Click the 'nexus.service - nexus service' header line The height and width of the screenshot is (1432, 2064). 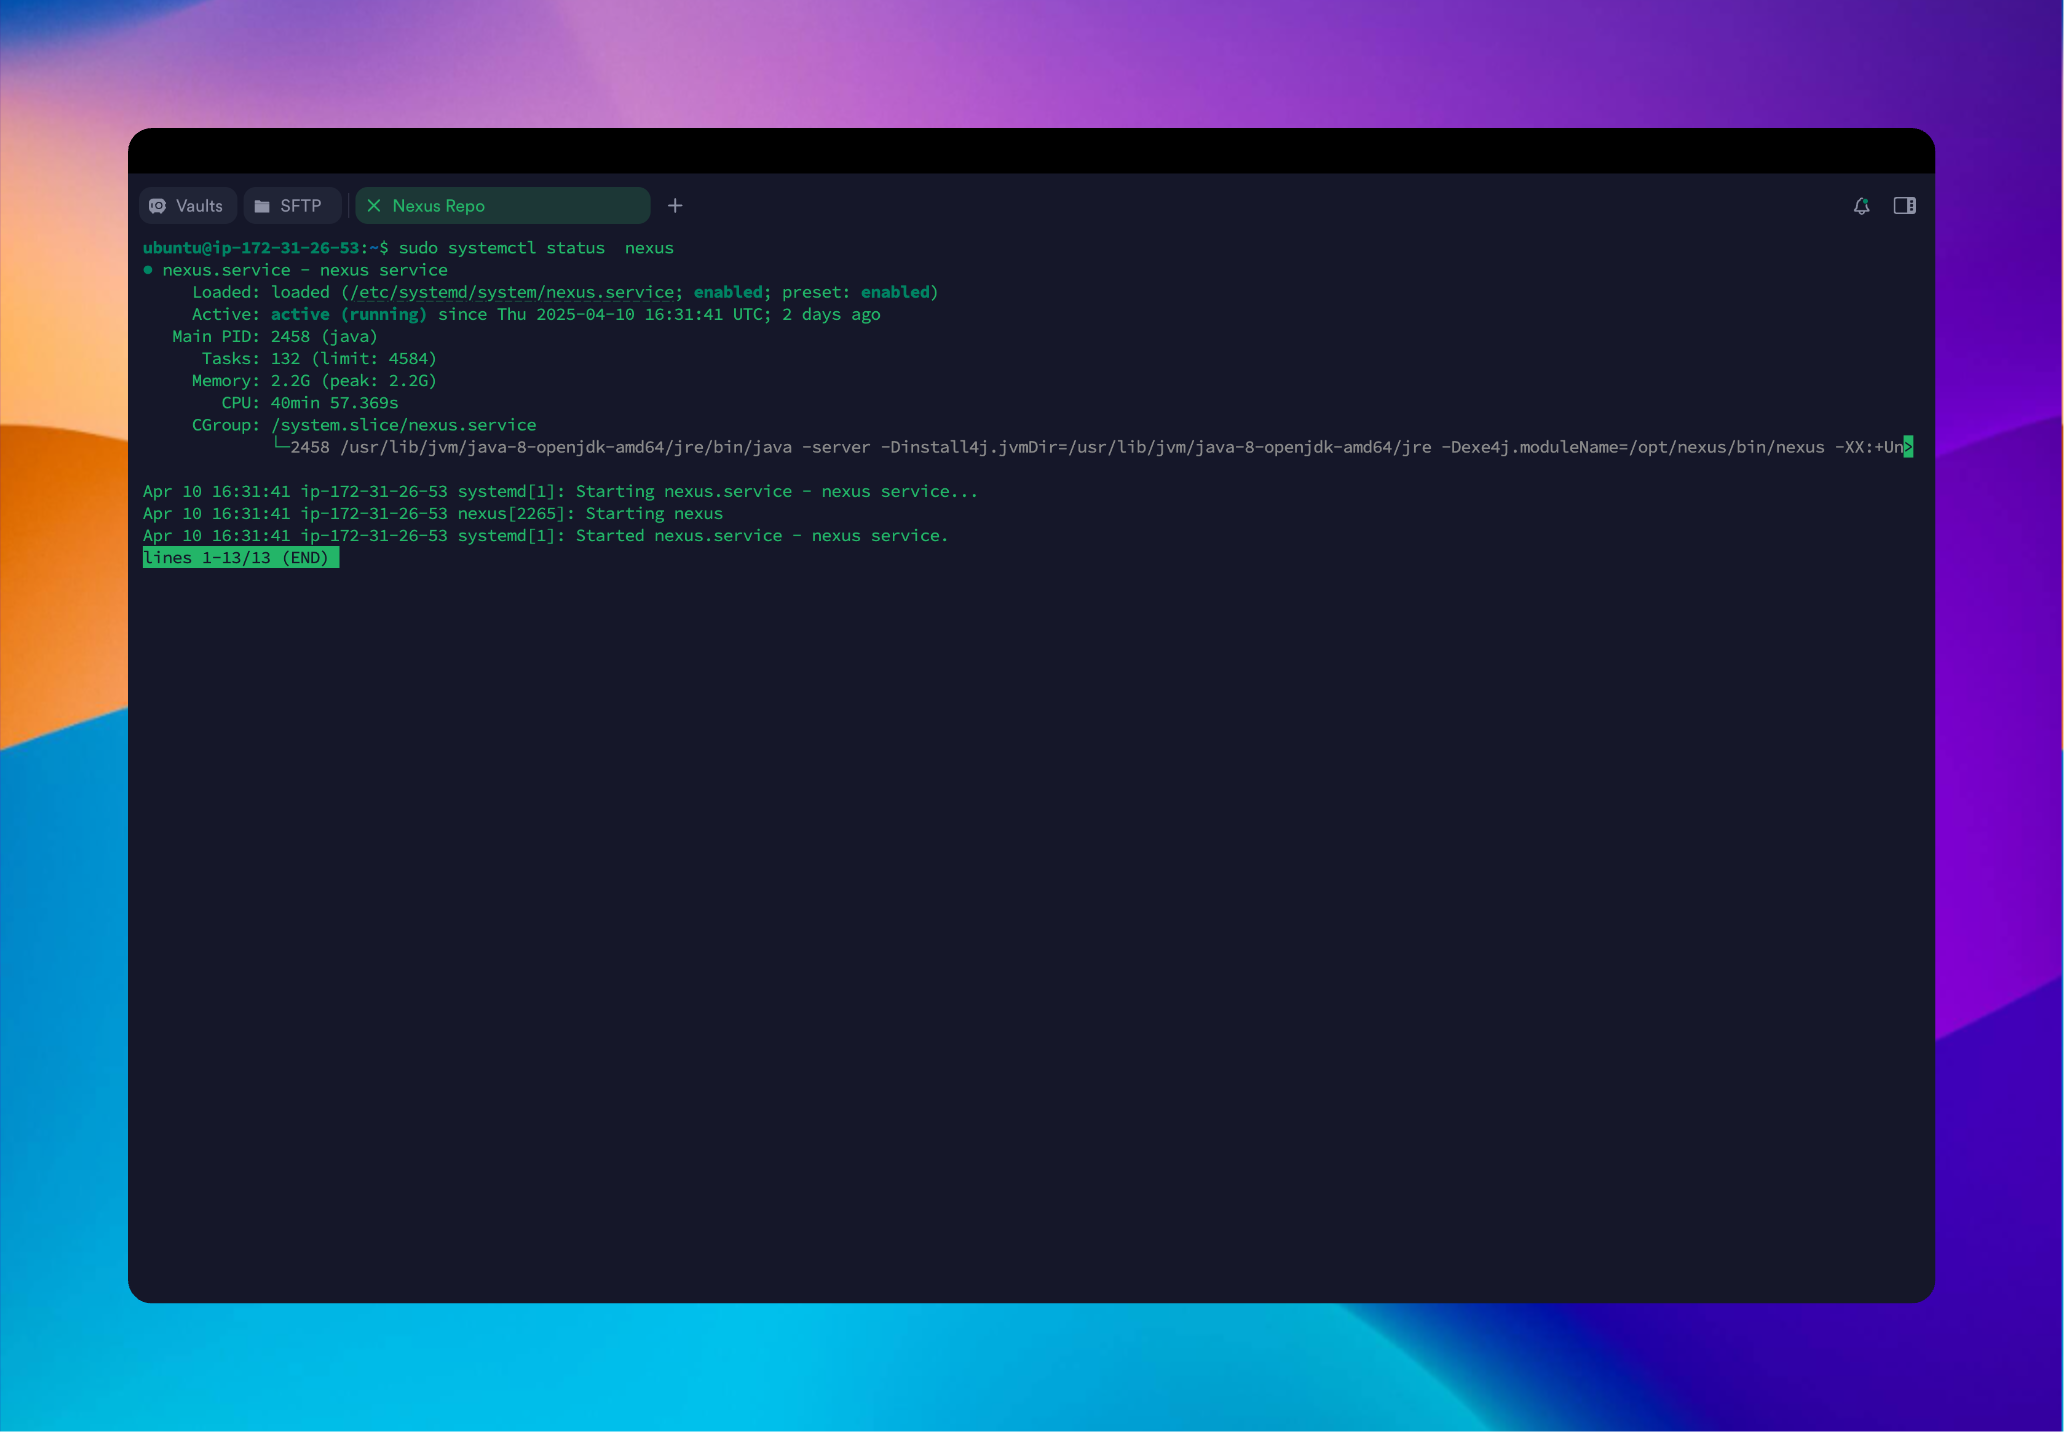pyautogui.click(x=305, y=270)
